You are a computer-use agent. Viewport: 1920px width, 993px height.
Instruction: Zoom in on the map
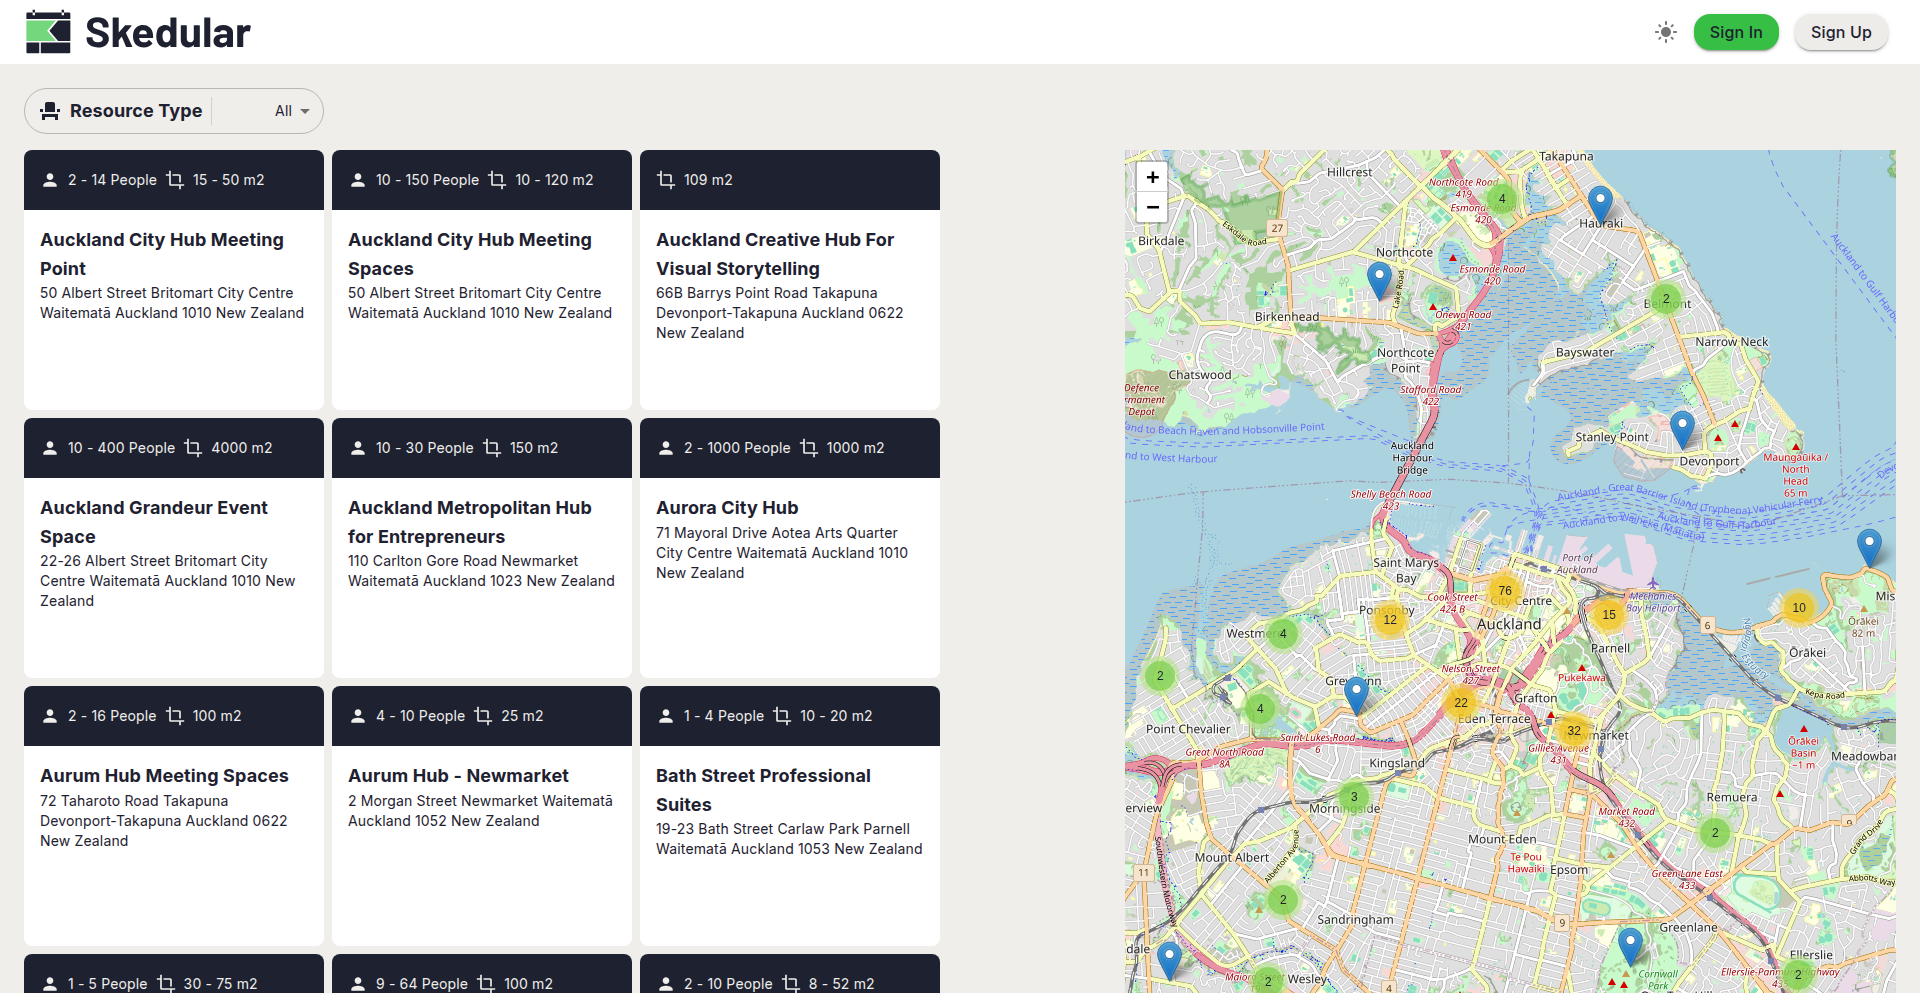pos(1152,177)
